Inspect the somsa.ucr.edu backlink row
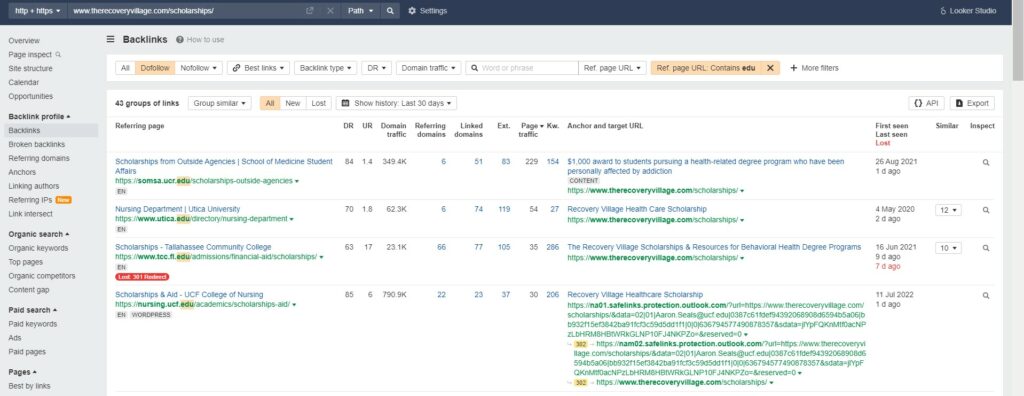Screen dimensions: 1024x396 tap(985, 162)
